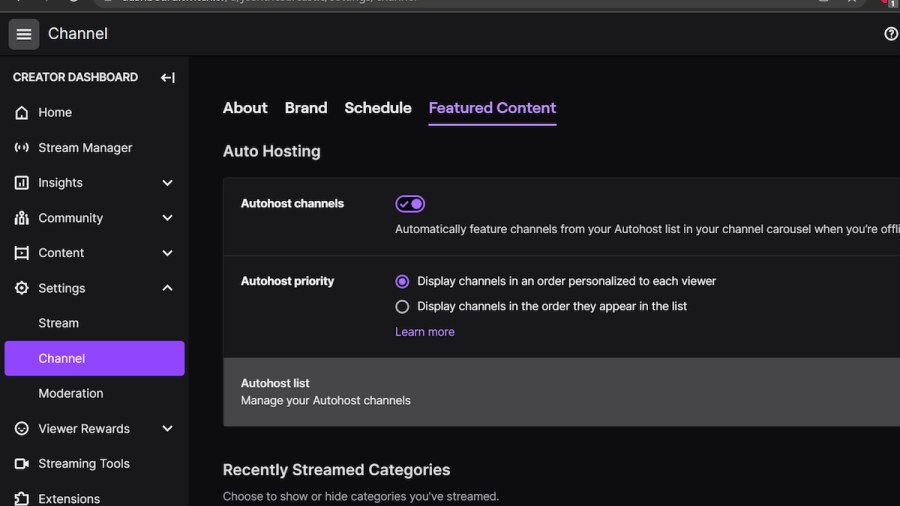Follow the Learn more link
Viewport: 900px width, 506px height.
point(425,332)
